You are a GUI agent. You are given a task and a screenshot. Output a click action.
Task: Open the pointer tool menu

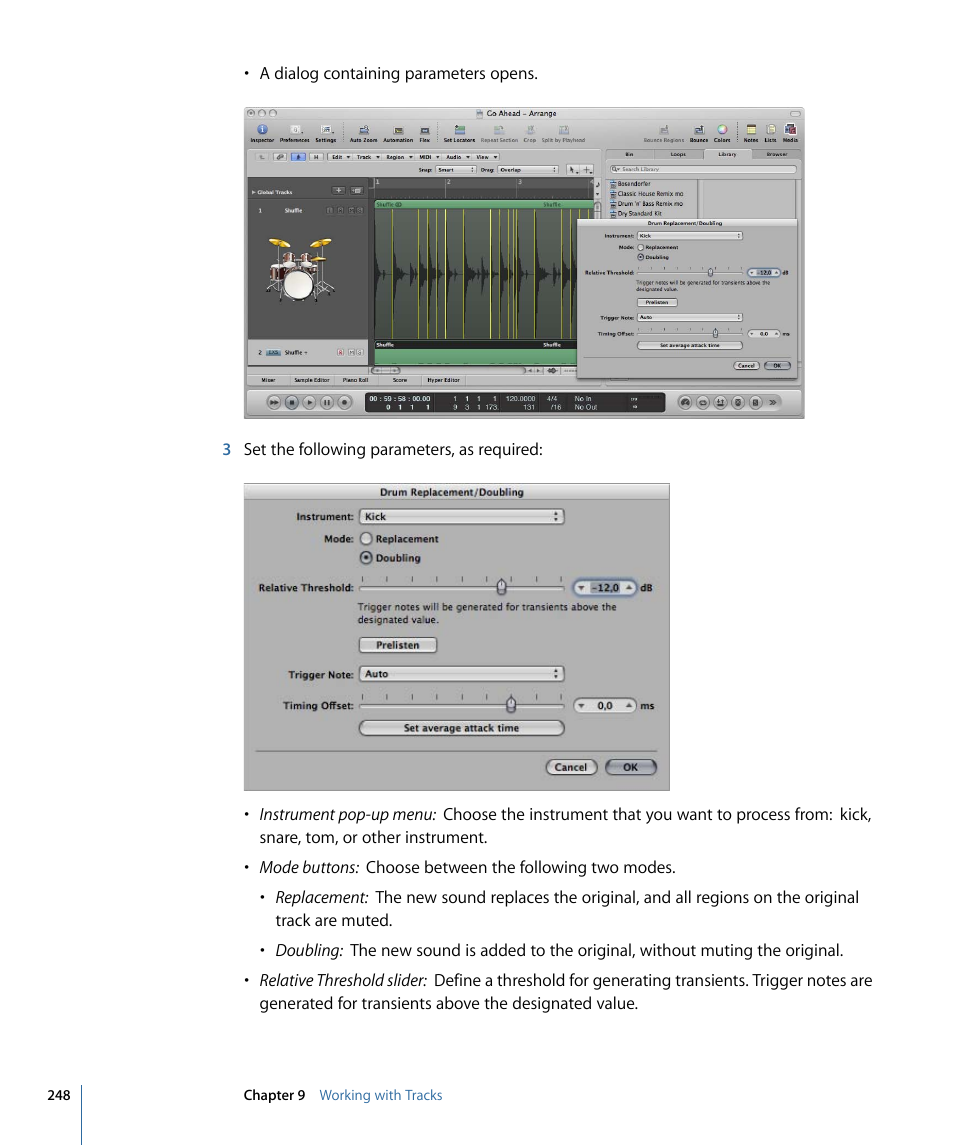[x=573, y=169]
